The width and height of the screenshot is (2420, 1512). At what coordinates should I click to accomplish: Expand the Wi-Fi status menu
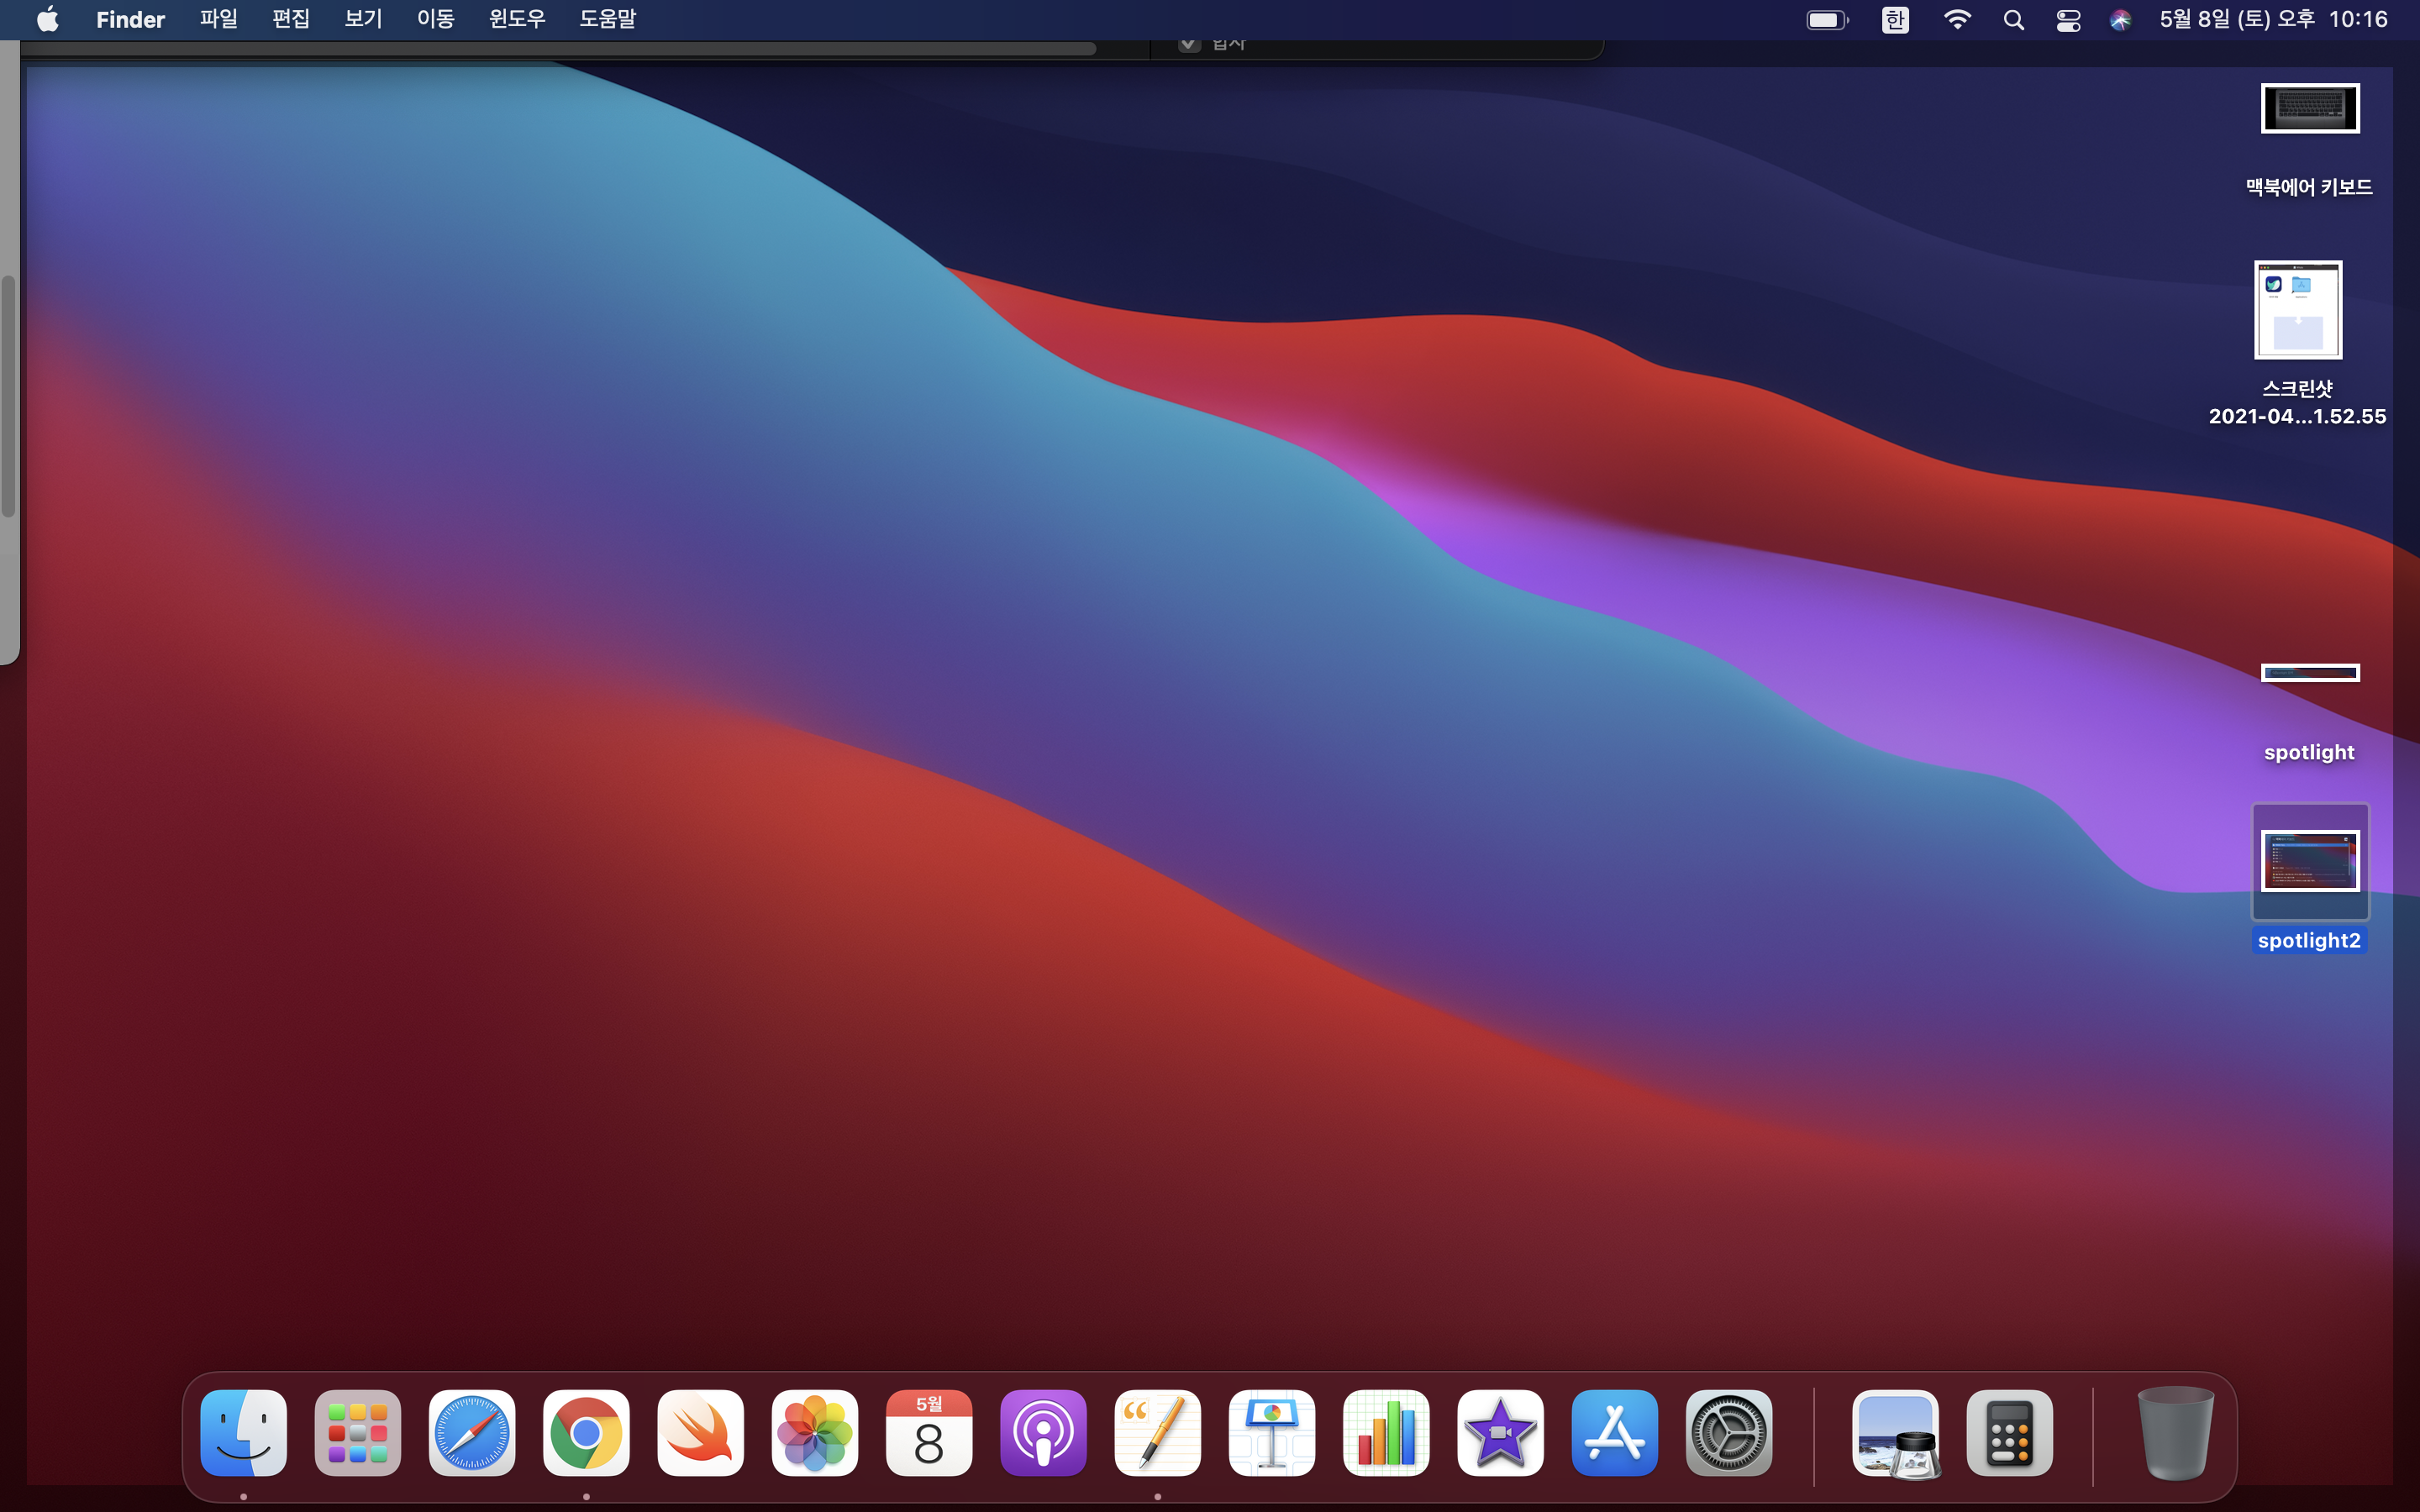coord(1956,19)
